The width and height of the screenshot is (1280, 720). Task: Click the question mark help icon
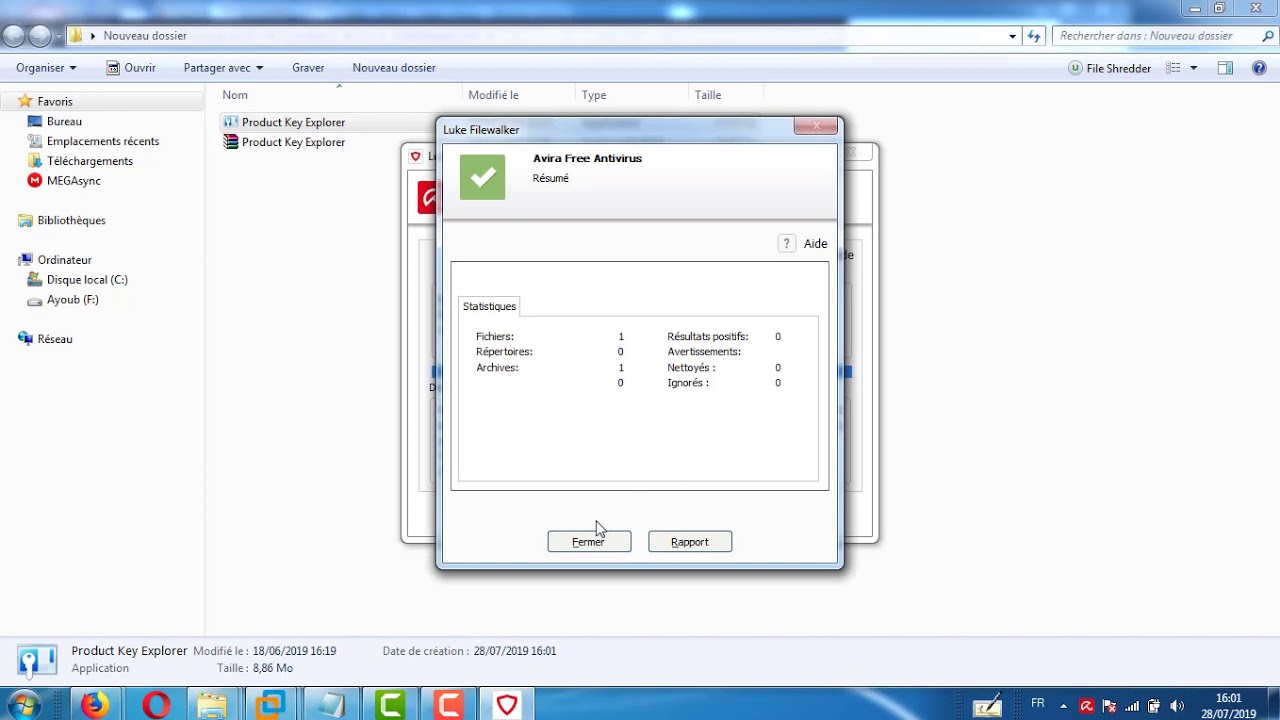786,244
